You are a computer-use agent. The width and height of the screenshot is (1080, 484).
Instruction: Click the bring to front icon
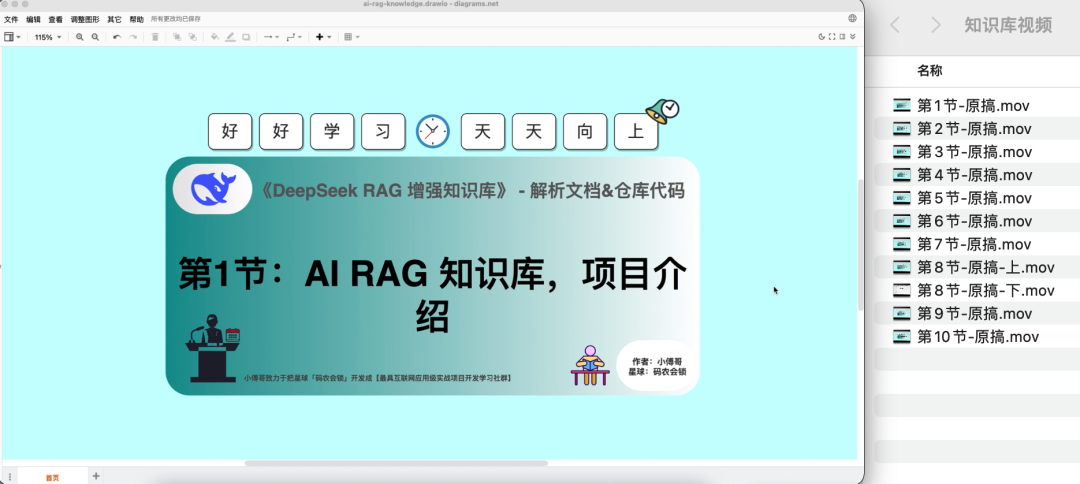tap(177, 37)
